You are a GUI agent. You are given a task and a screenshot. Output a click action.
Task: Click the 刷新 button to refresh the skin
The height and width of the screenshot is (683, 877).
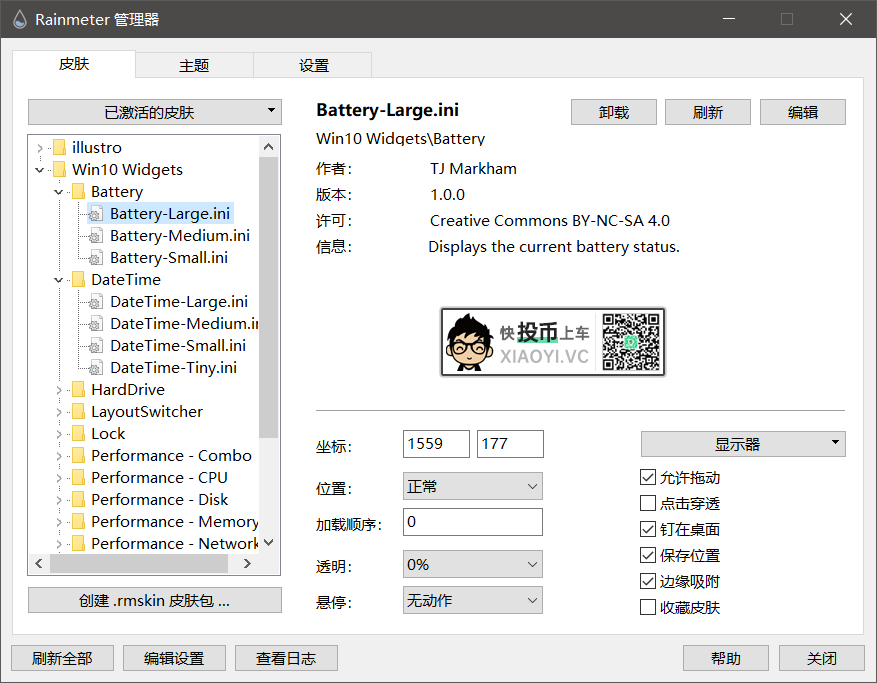pos(707,112)
